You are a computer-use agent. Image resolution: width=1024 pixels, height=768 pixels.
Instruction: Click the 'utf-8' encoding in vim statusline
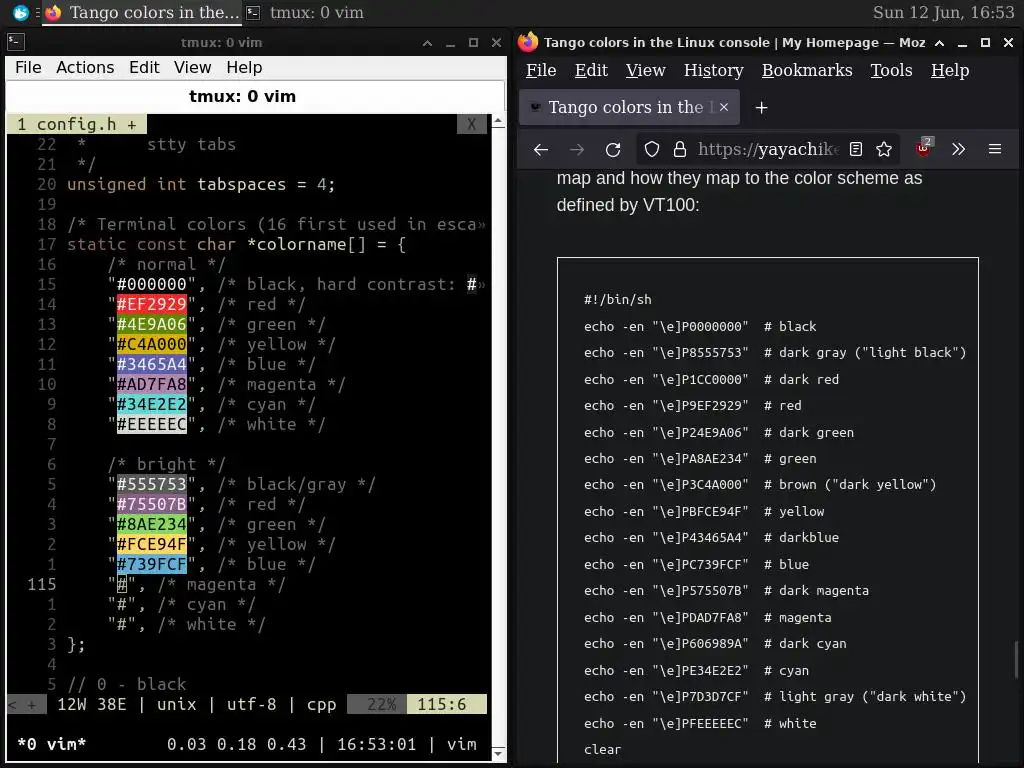point(251,705)
